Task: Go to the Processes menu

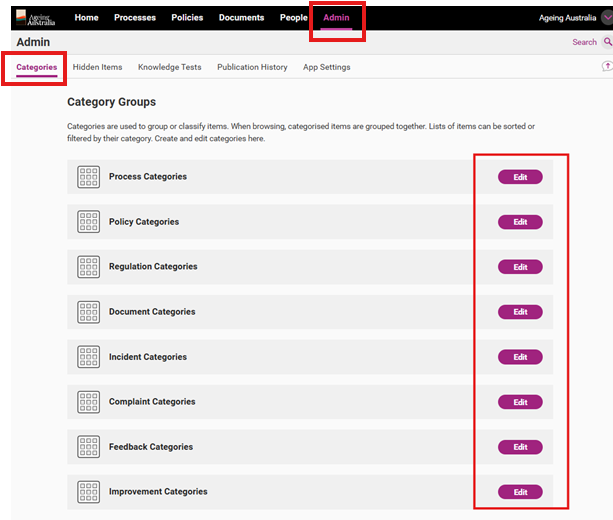Action: click(x=135, y=18)
